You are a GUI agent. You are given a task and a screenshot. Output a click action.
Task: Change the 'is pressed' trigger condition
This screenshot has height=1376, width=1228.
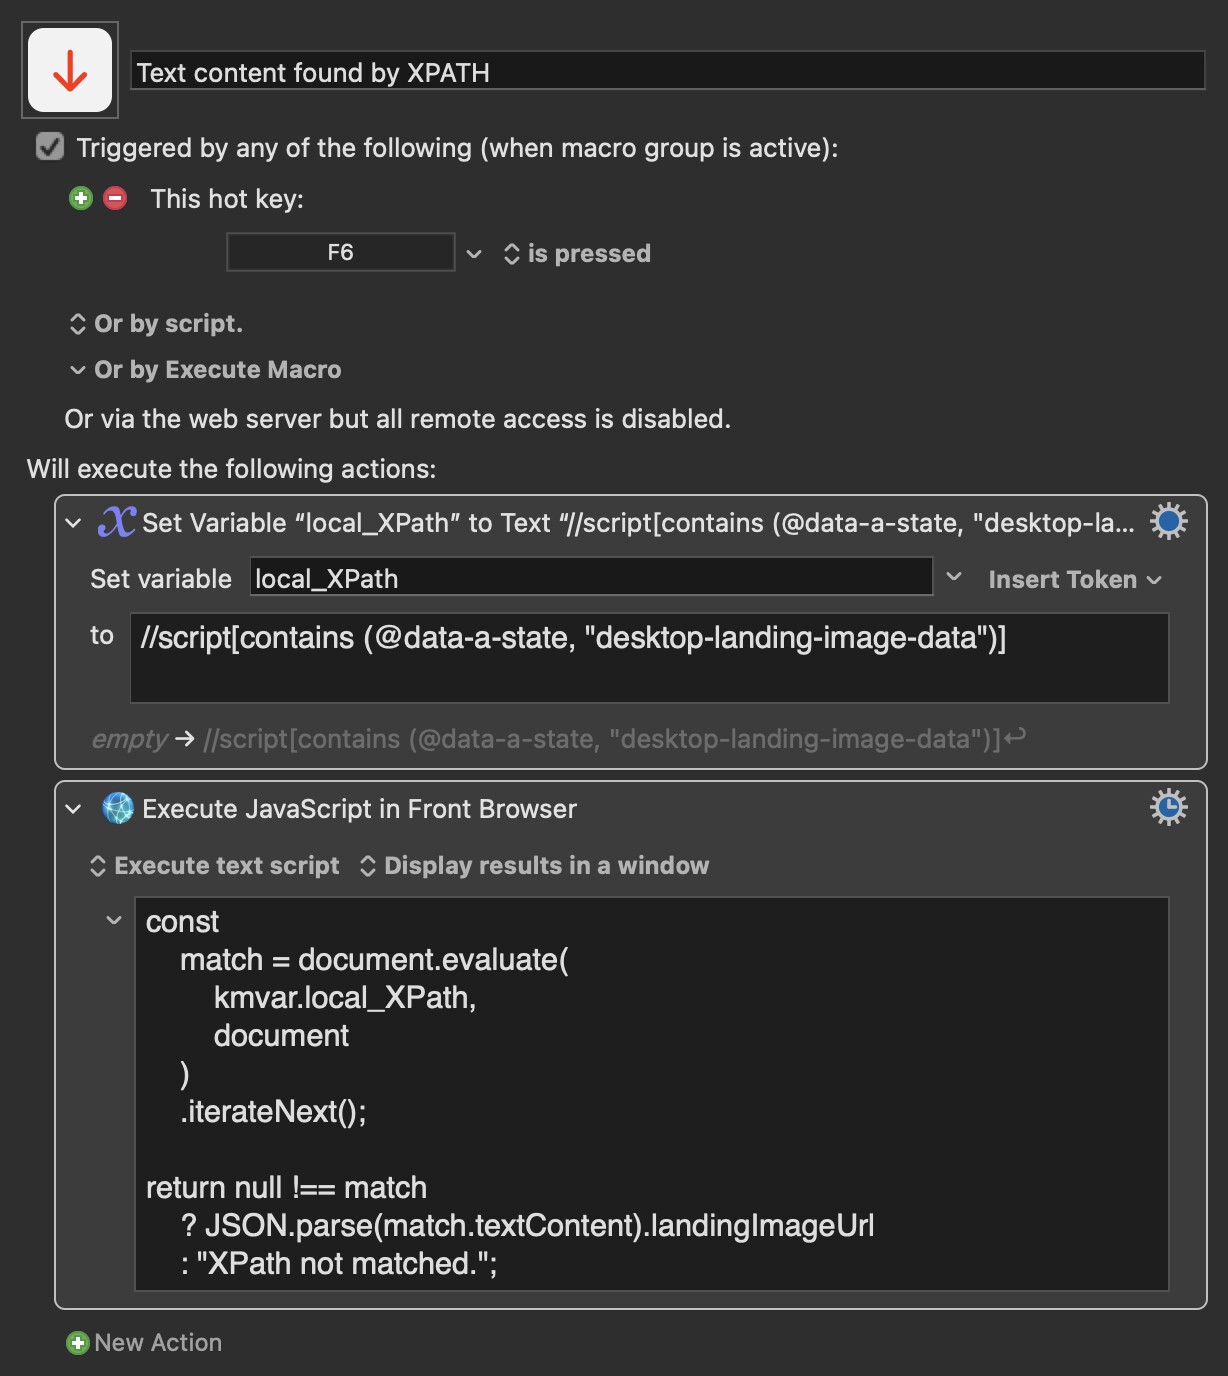577,254
